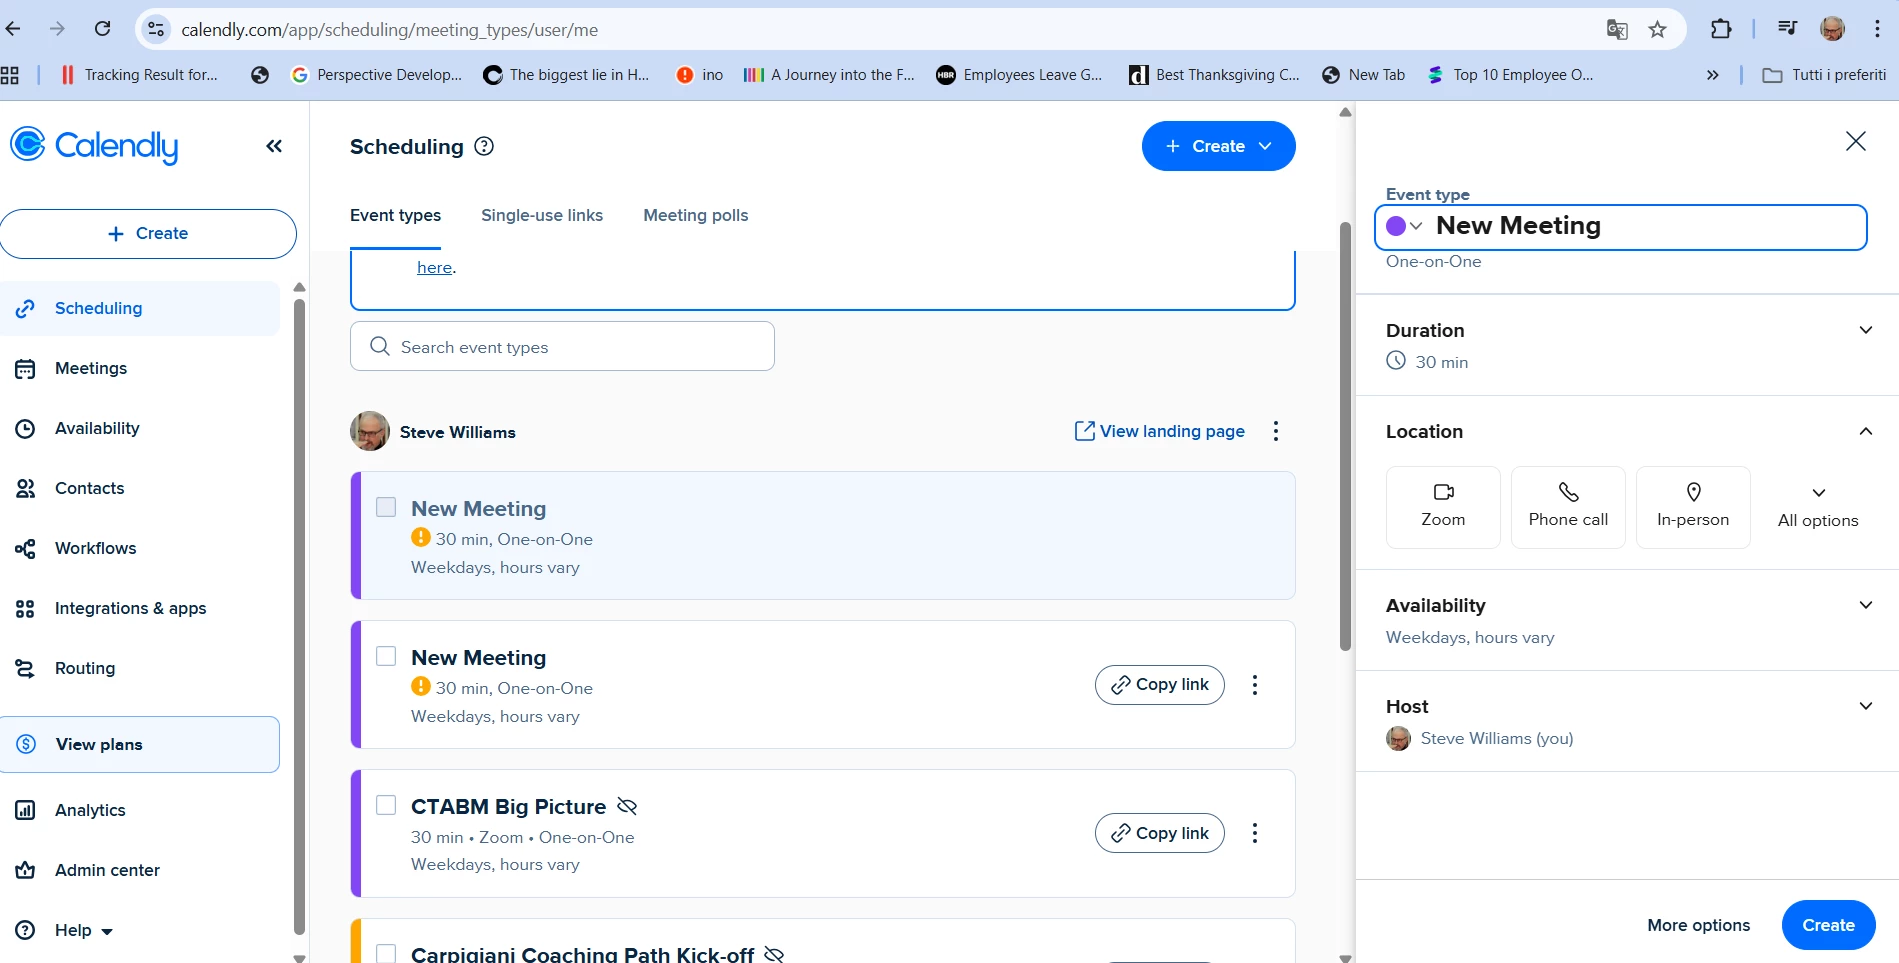The image size is (1899, 963).
Task: Reload the page in browser
Action: coord(102,29)
